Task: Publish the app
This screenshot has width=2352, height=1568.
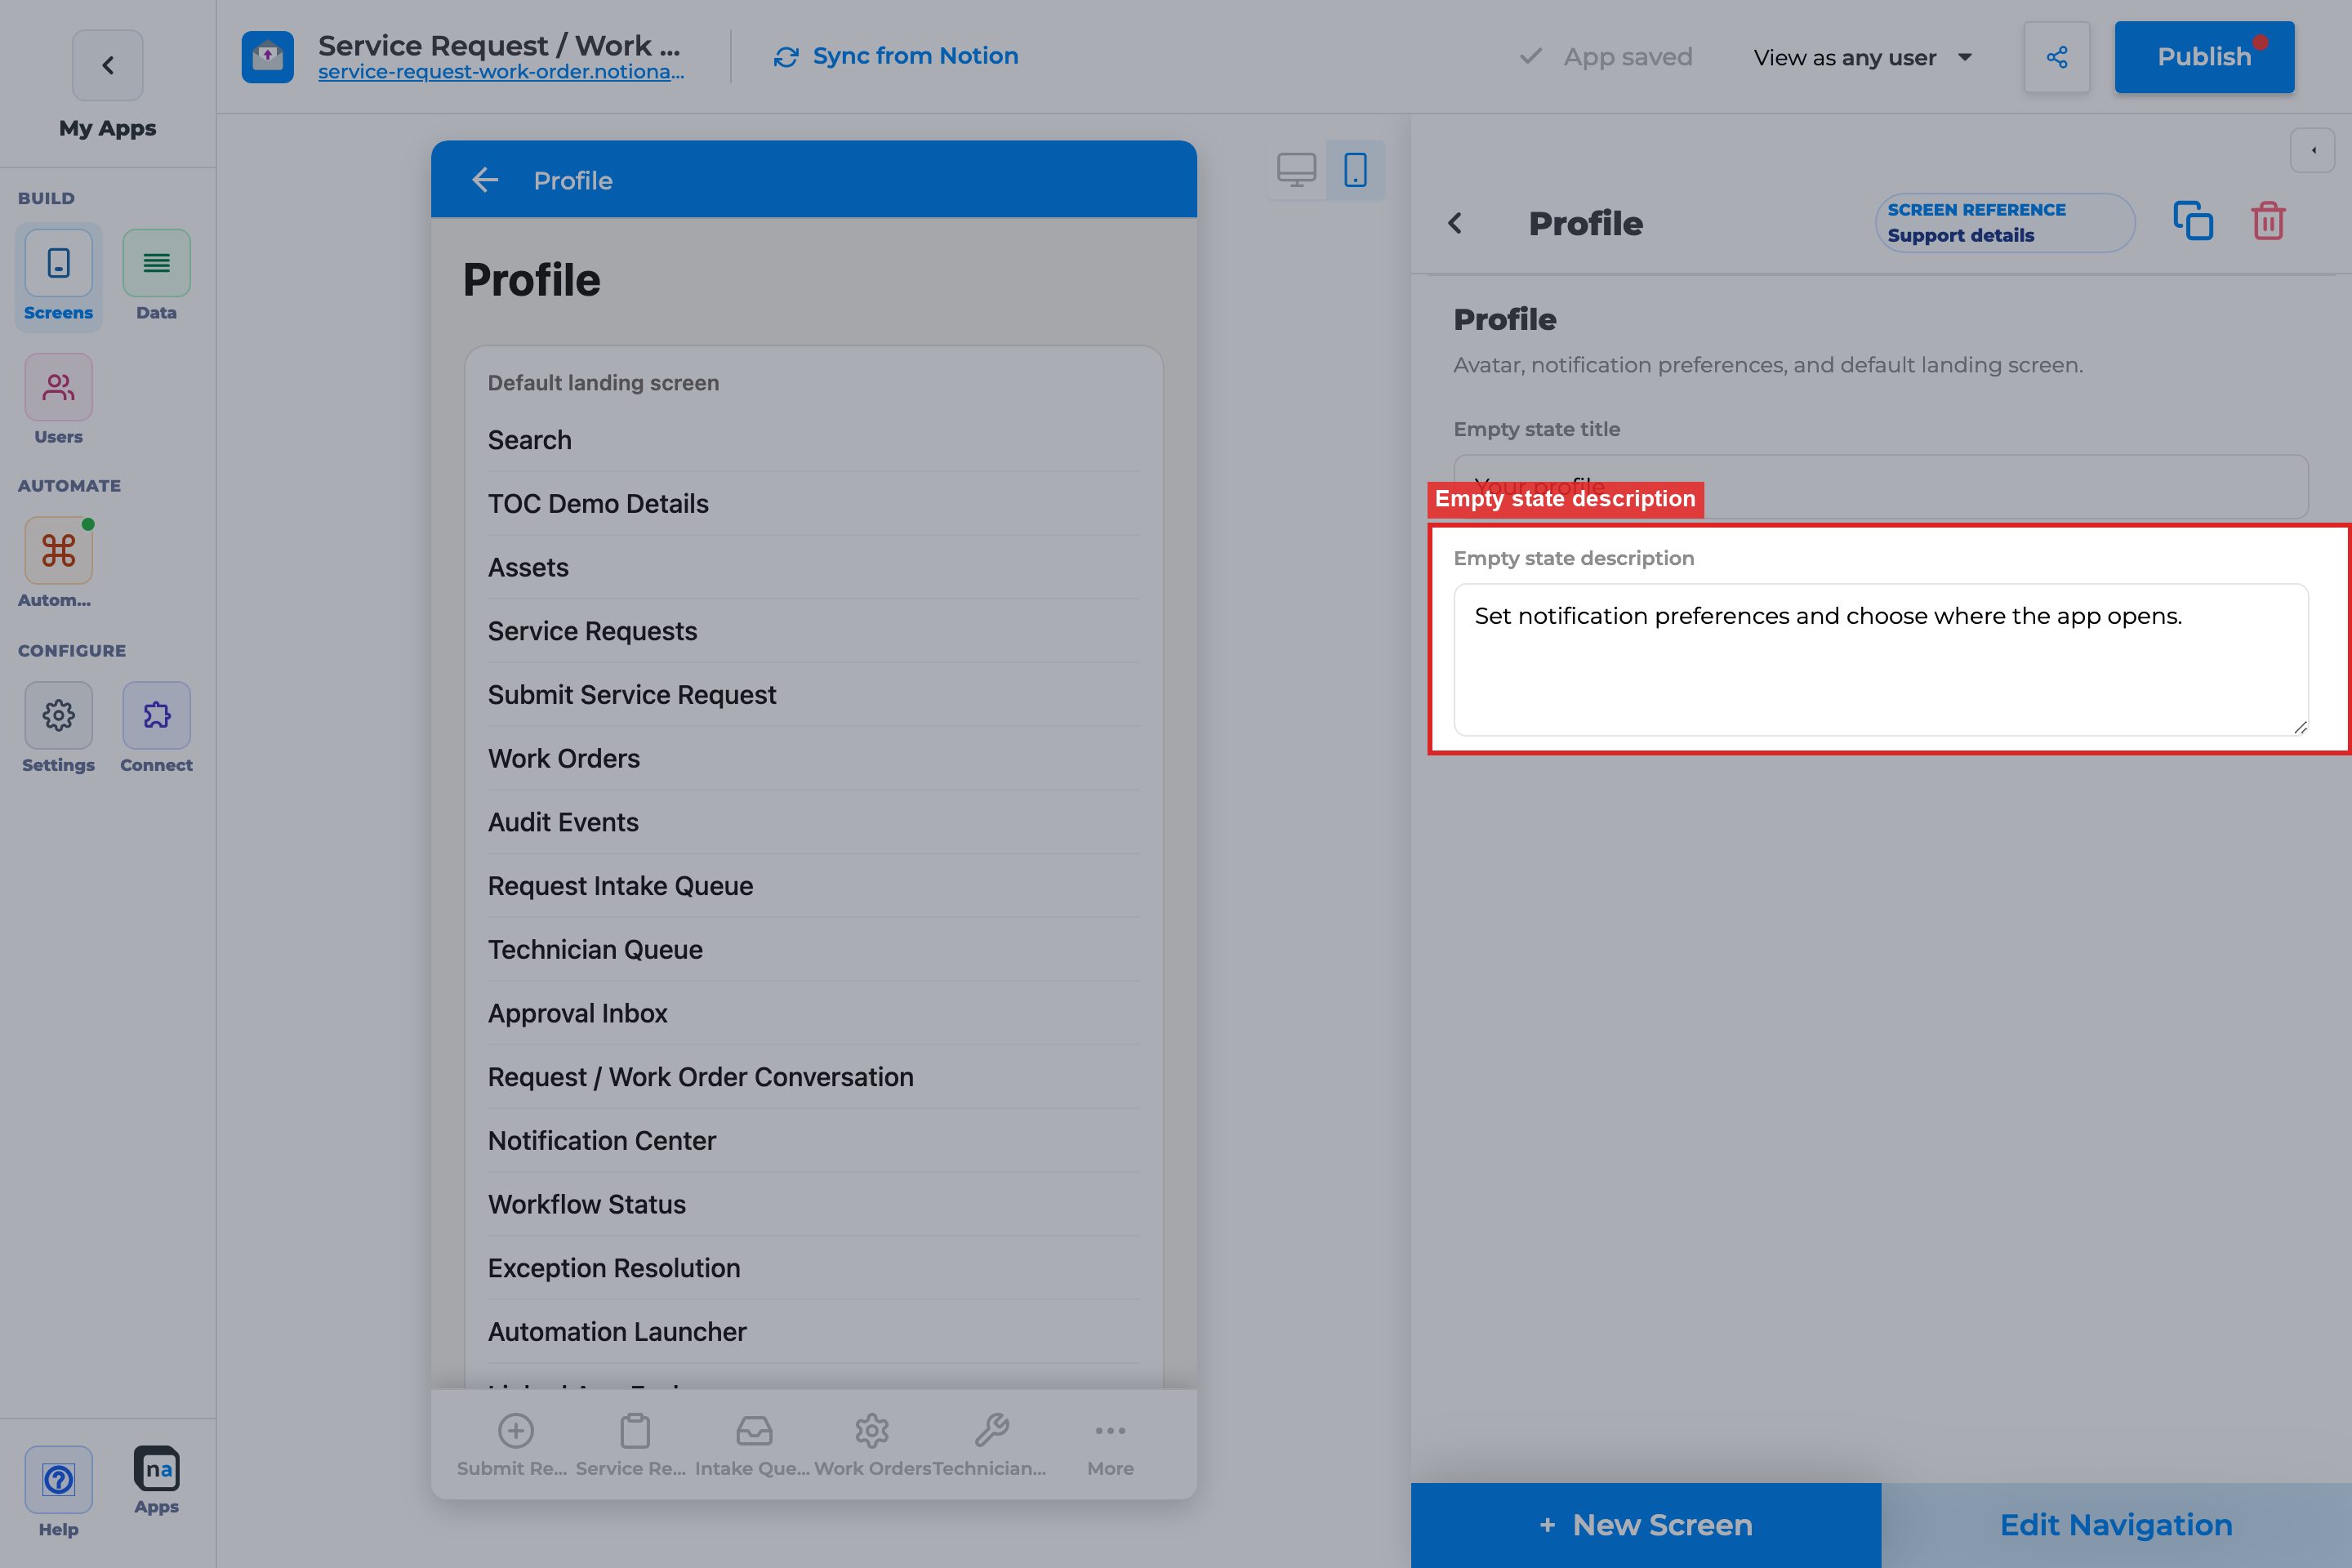Action: 2204,57
